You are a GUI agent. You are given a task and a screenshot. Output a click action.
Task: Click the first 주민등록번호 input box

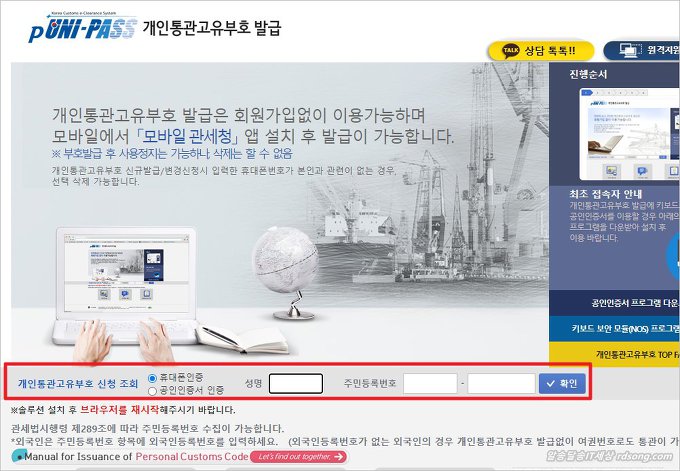(430, 384)
